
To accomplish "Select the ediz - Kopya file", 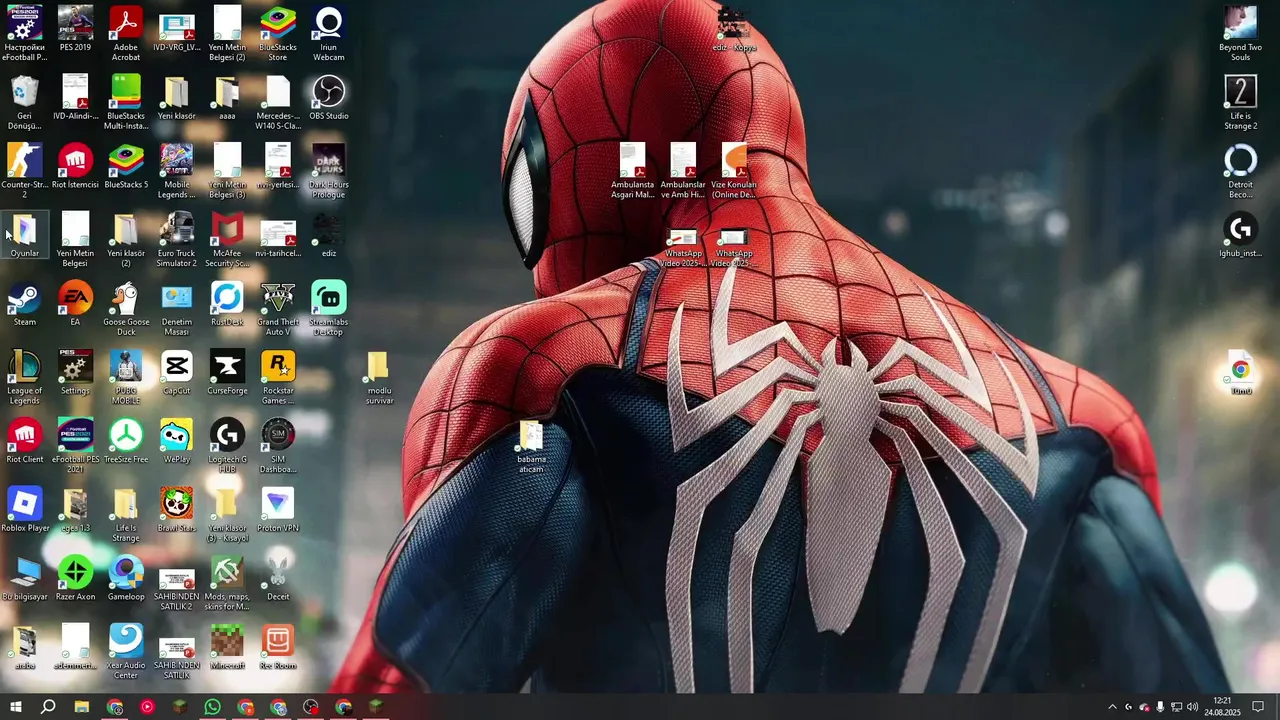I will tap(734, 29).
